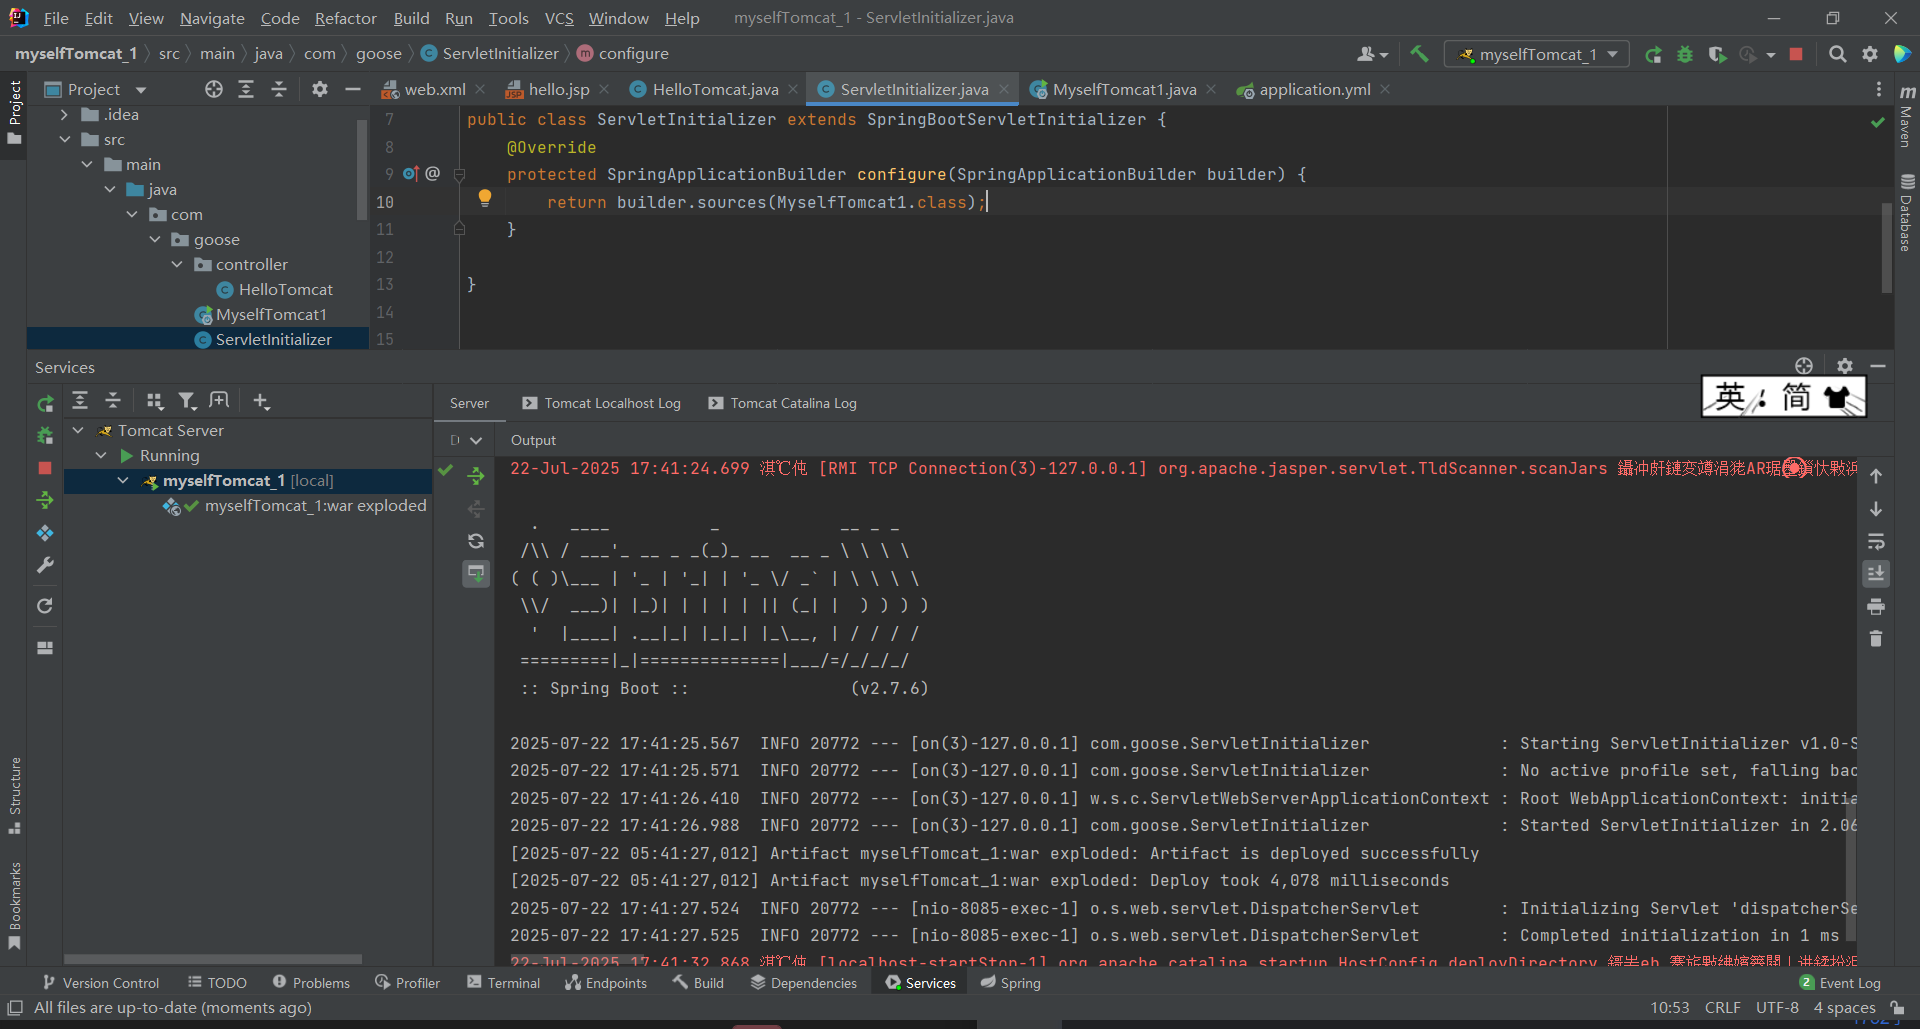Rerun myselfTomcat_1 from the main toolbar
This screenshot has height=1029, width=1920.
pos(1654,54)
